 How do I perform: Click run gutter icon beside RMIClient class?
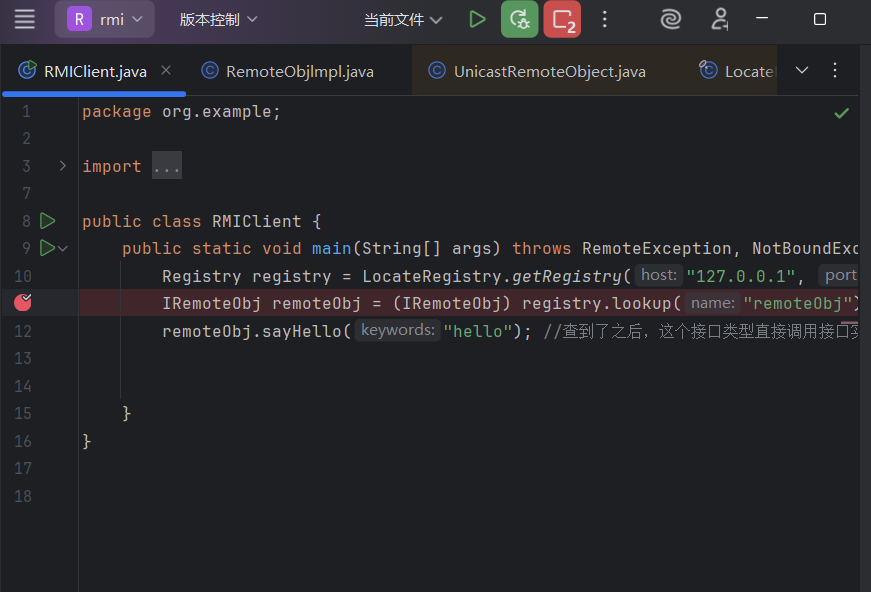tap(47, 221)
